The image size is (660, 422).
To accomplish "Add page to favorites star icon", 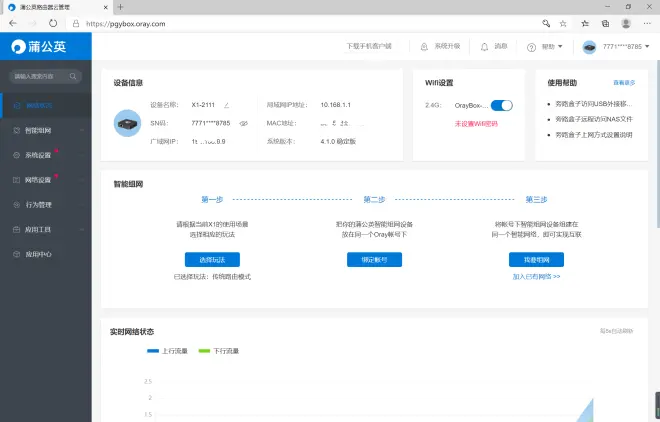I will 563,24.
